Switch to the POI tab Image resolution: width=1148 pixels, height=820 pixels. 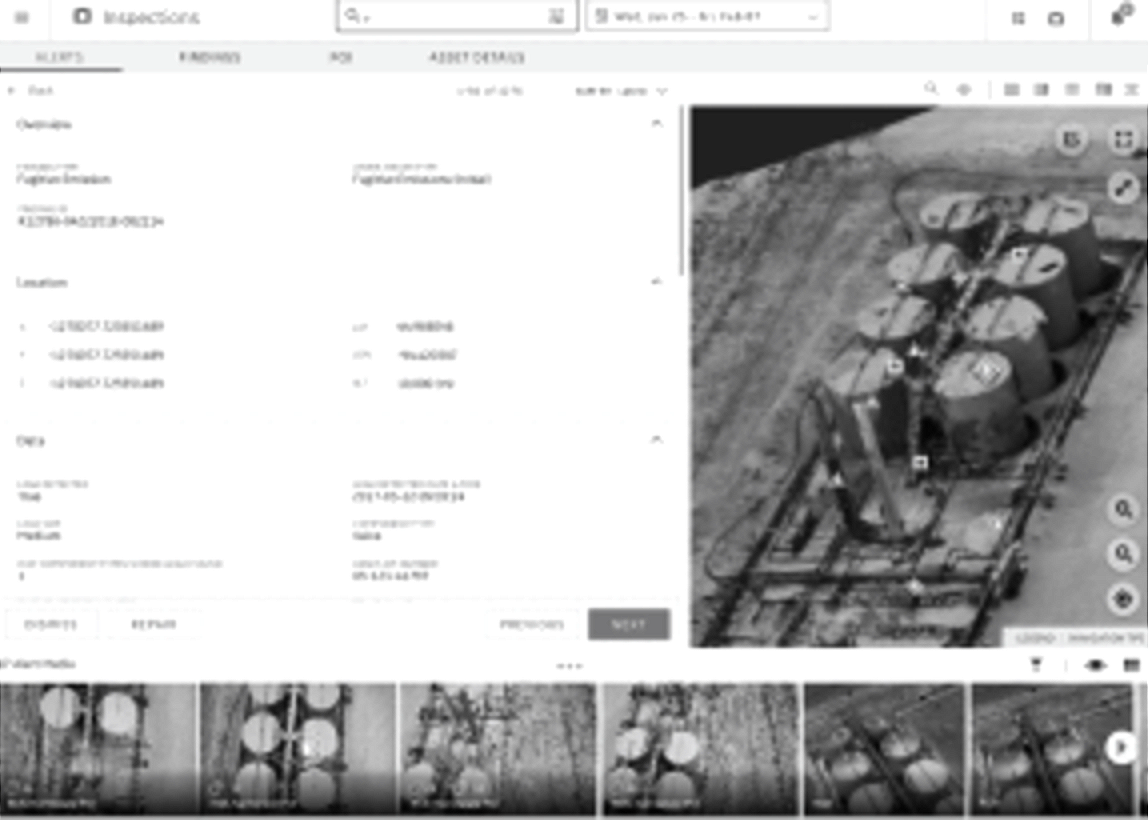point(340,57)
